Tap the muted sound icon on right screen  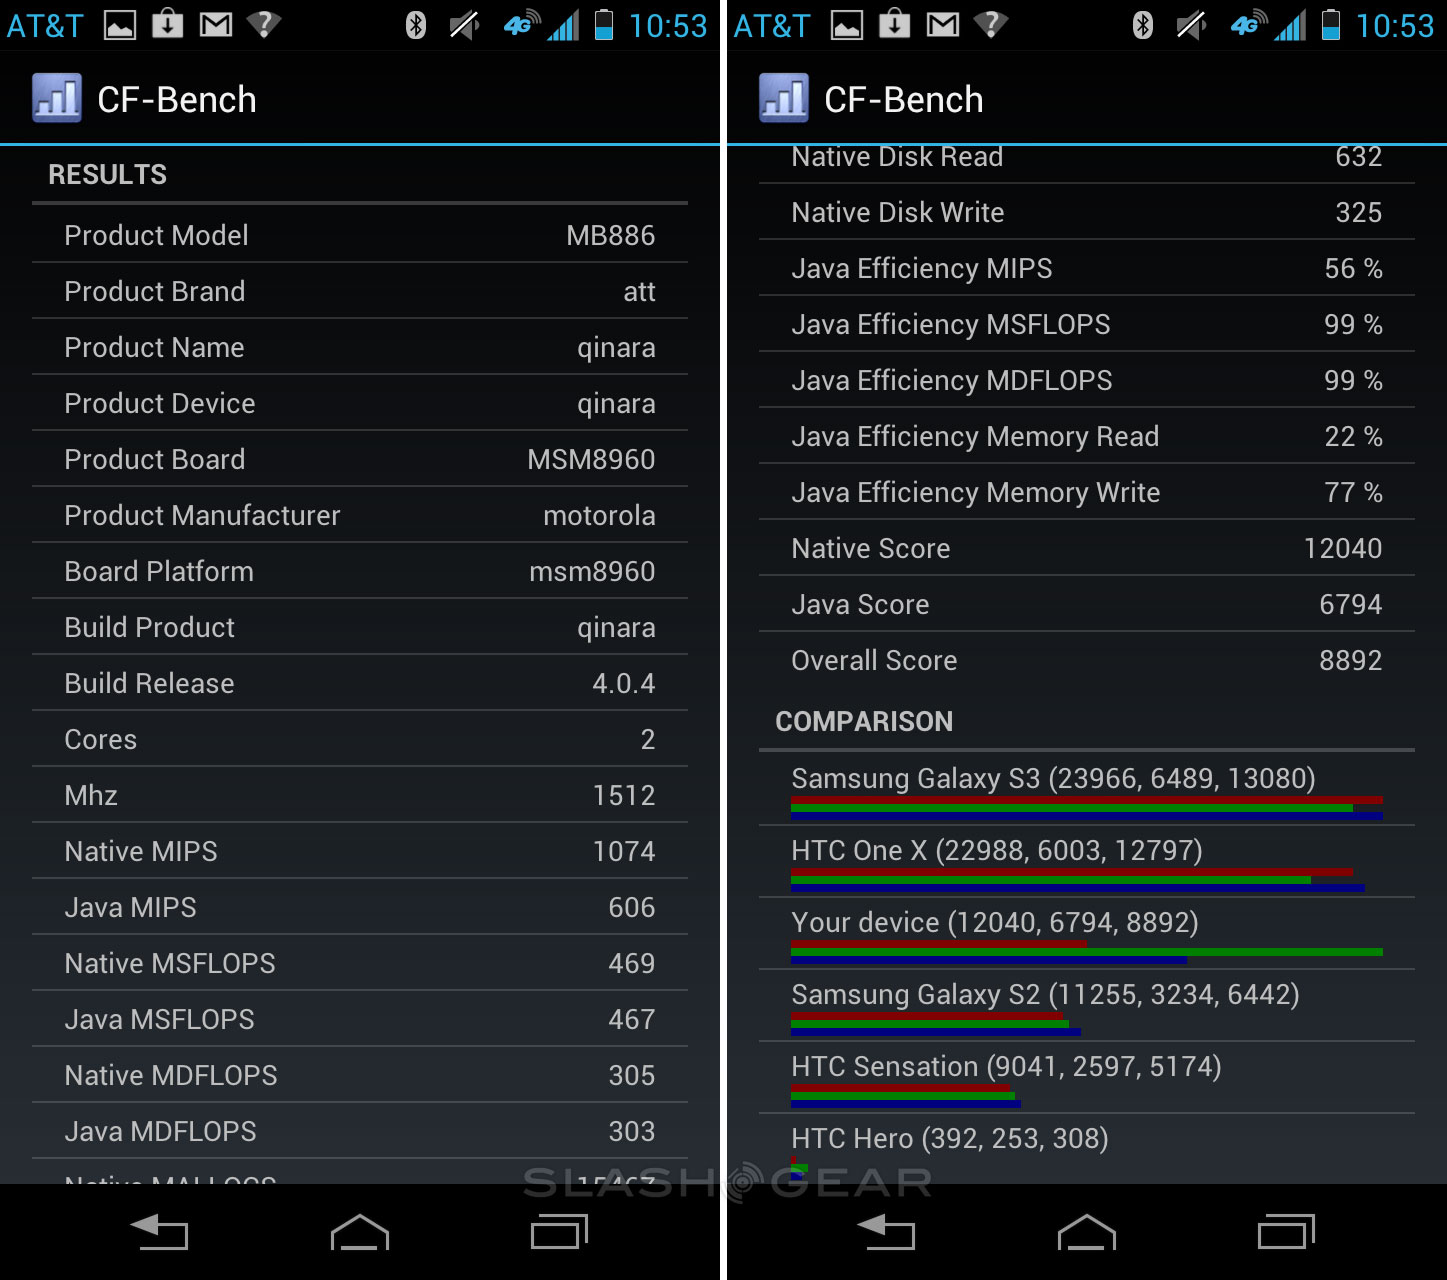pyautogui.click(x=1190, y=25)
